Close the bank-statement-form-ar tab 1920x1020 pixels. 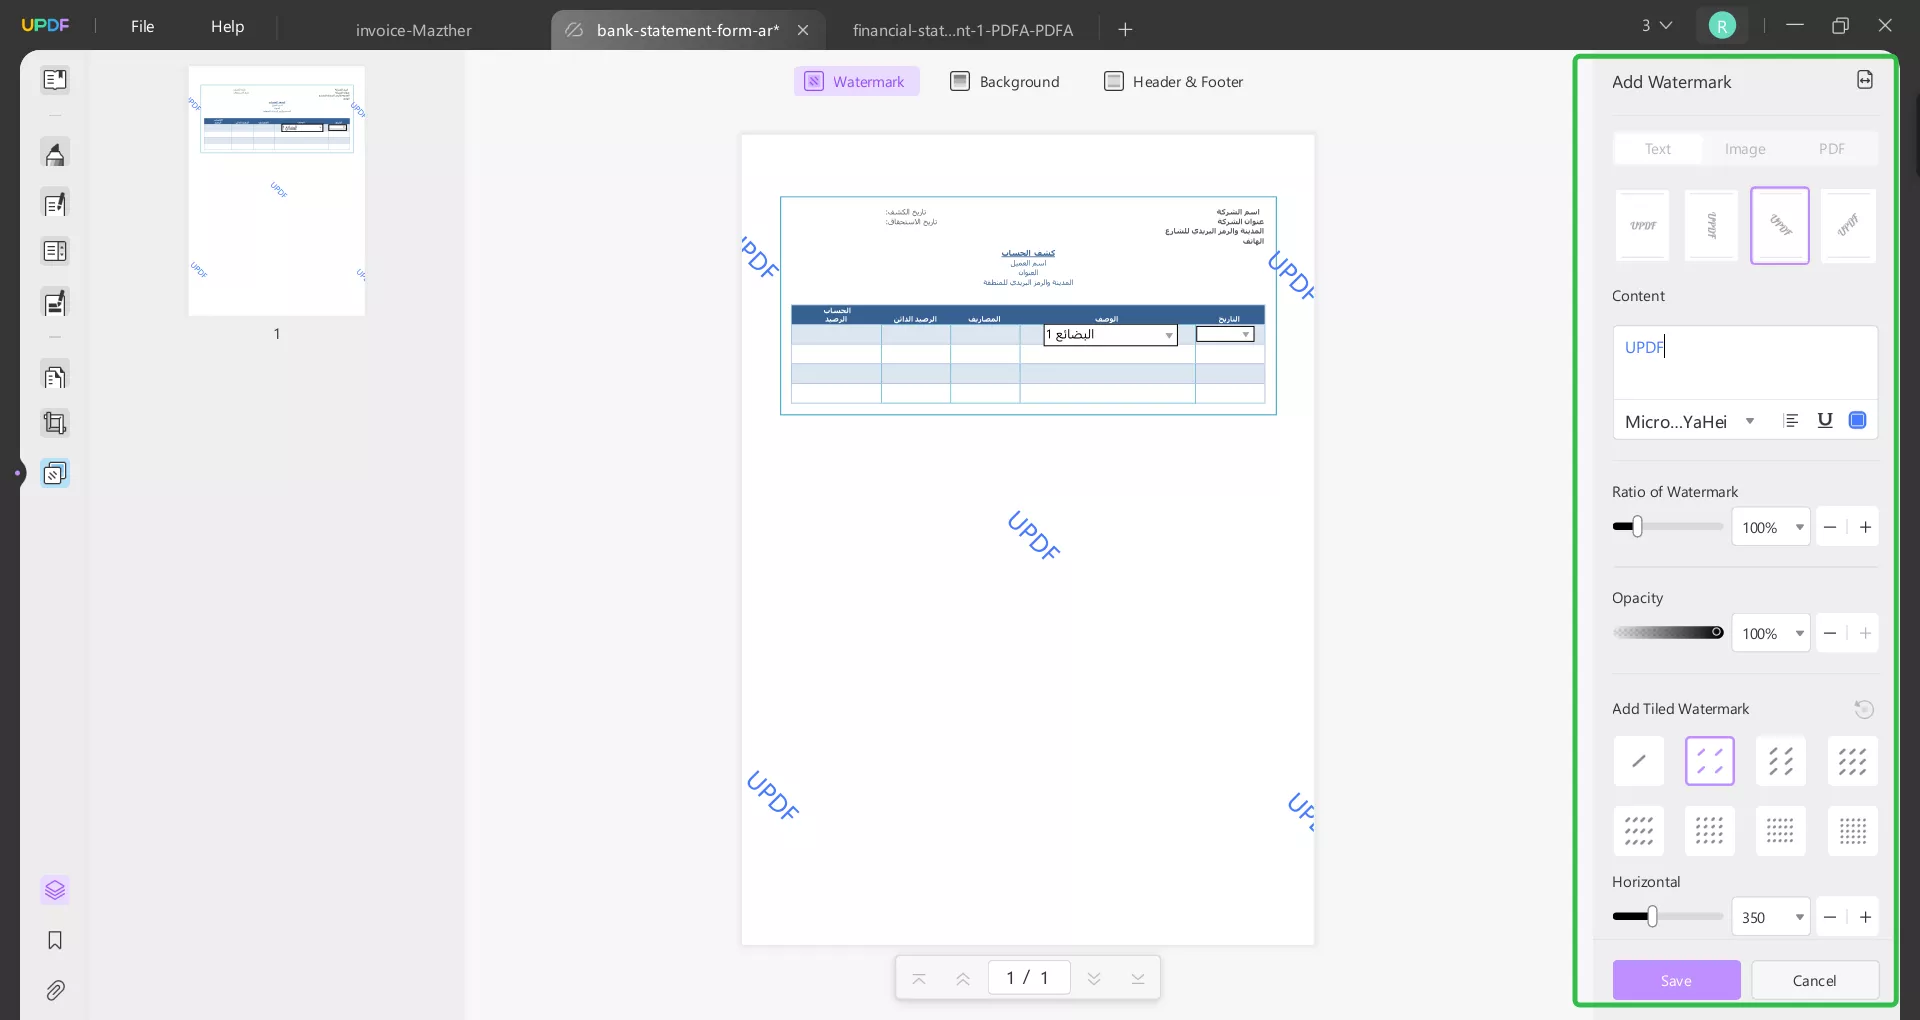click(803, 30)
